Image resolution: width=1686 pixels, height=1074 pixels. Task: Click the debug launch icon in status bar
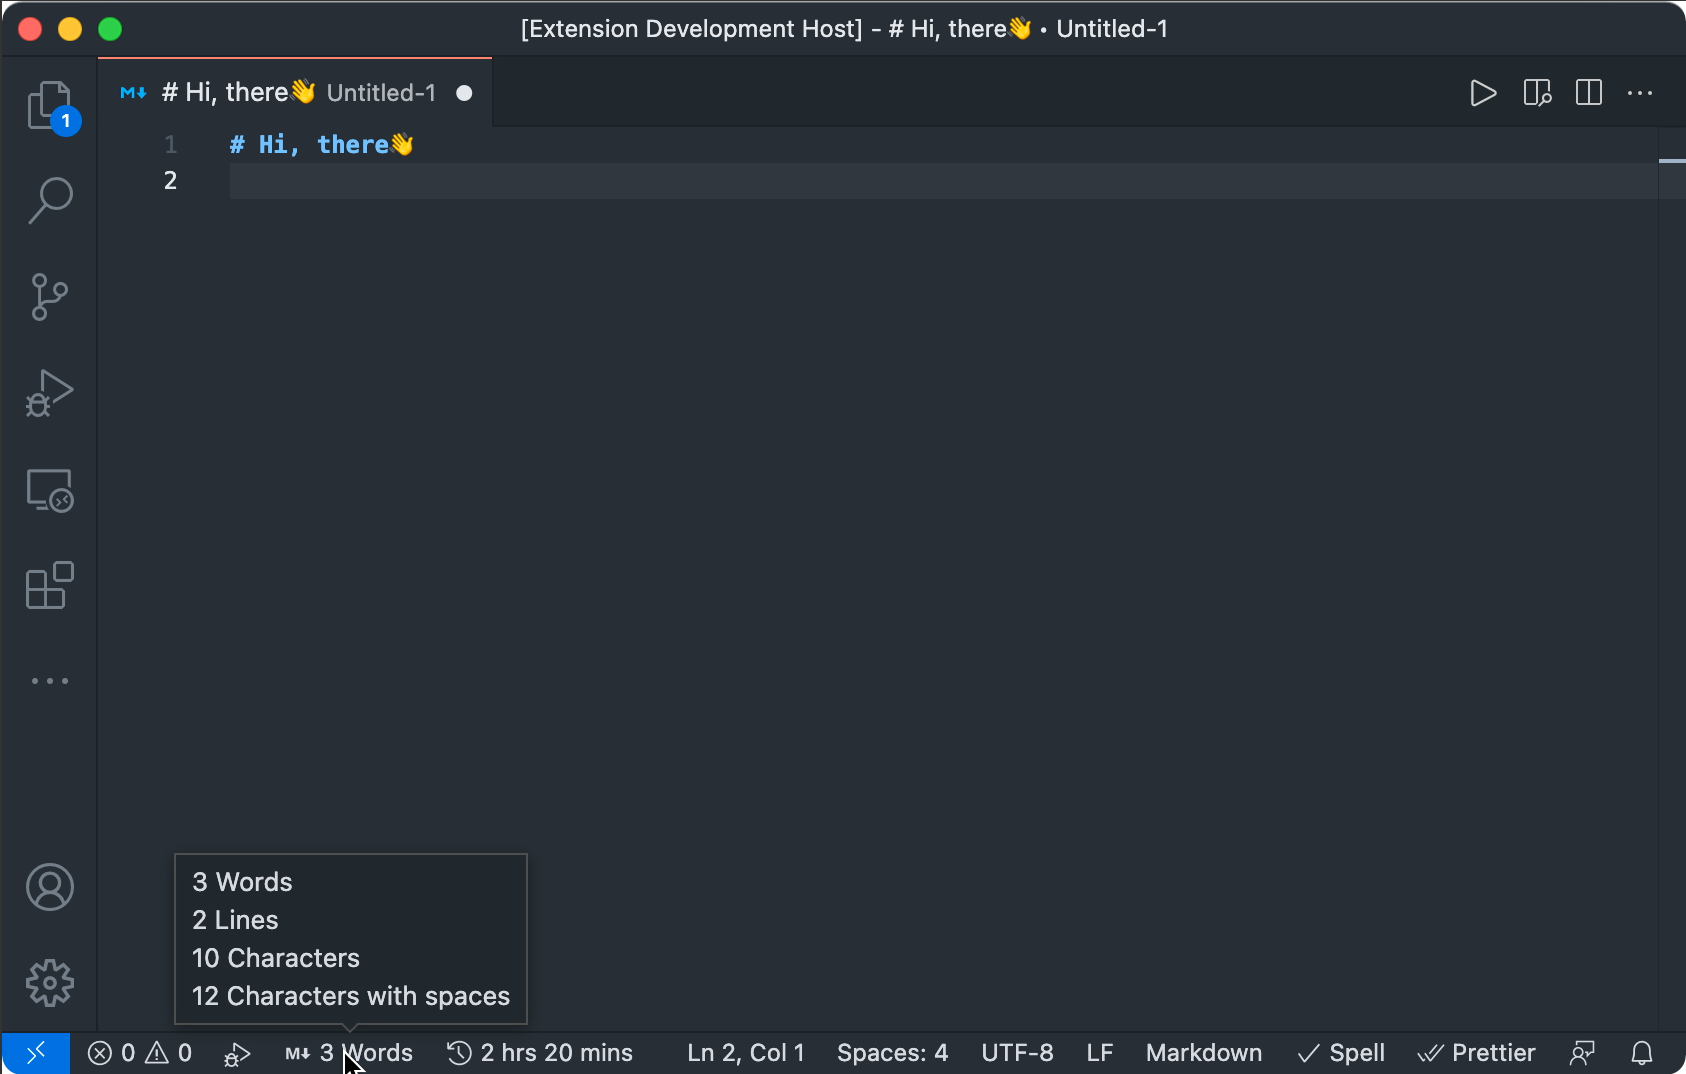click(x=237, y=1053)
